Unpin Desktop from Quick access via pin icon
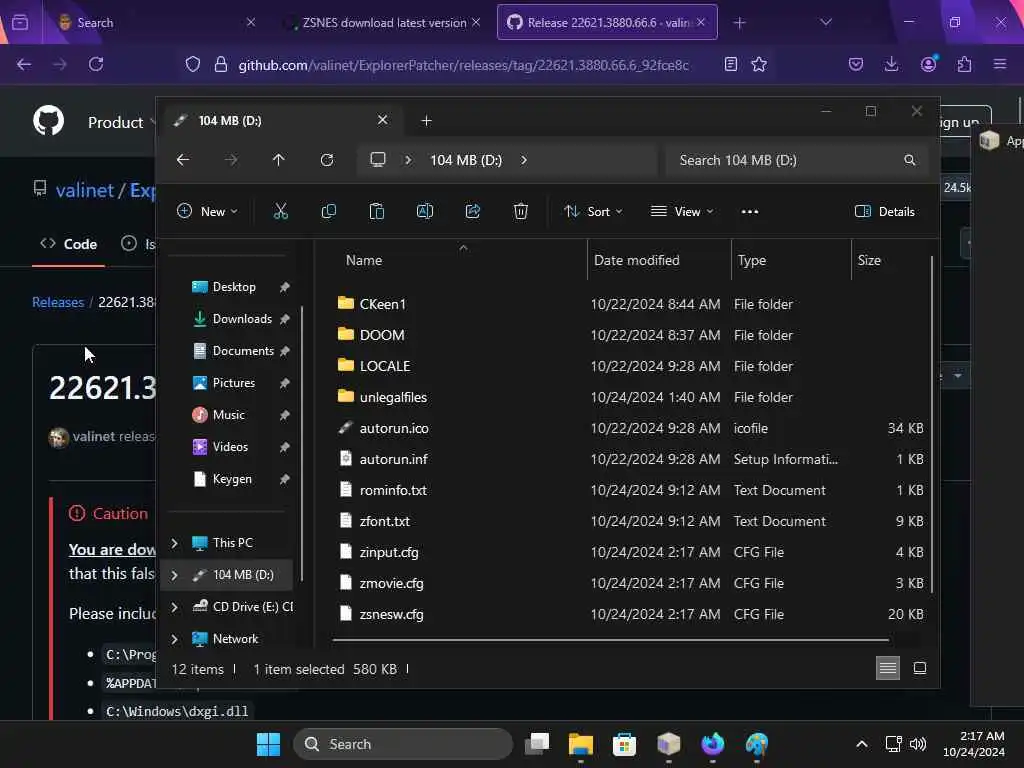This screenshot has width=1024, height=768. [x=285, y=287]
